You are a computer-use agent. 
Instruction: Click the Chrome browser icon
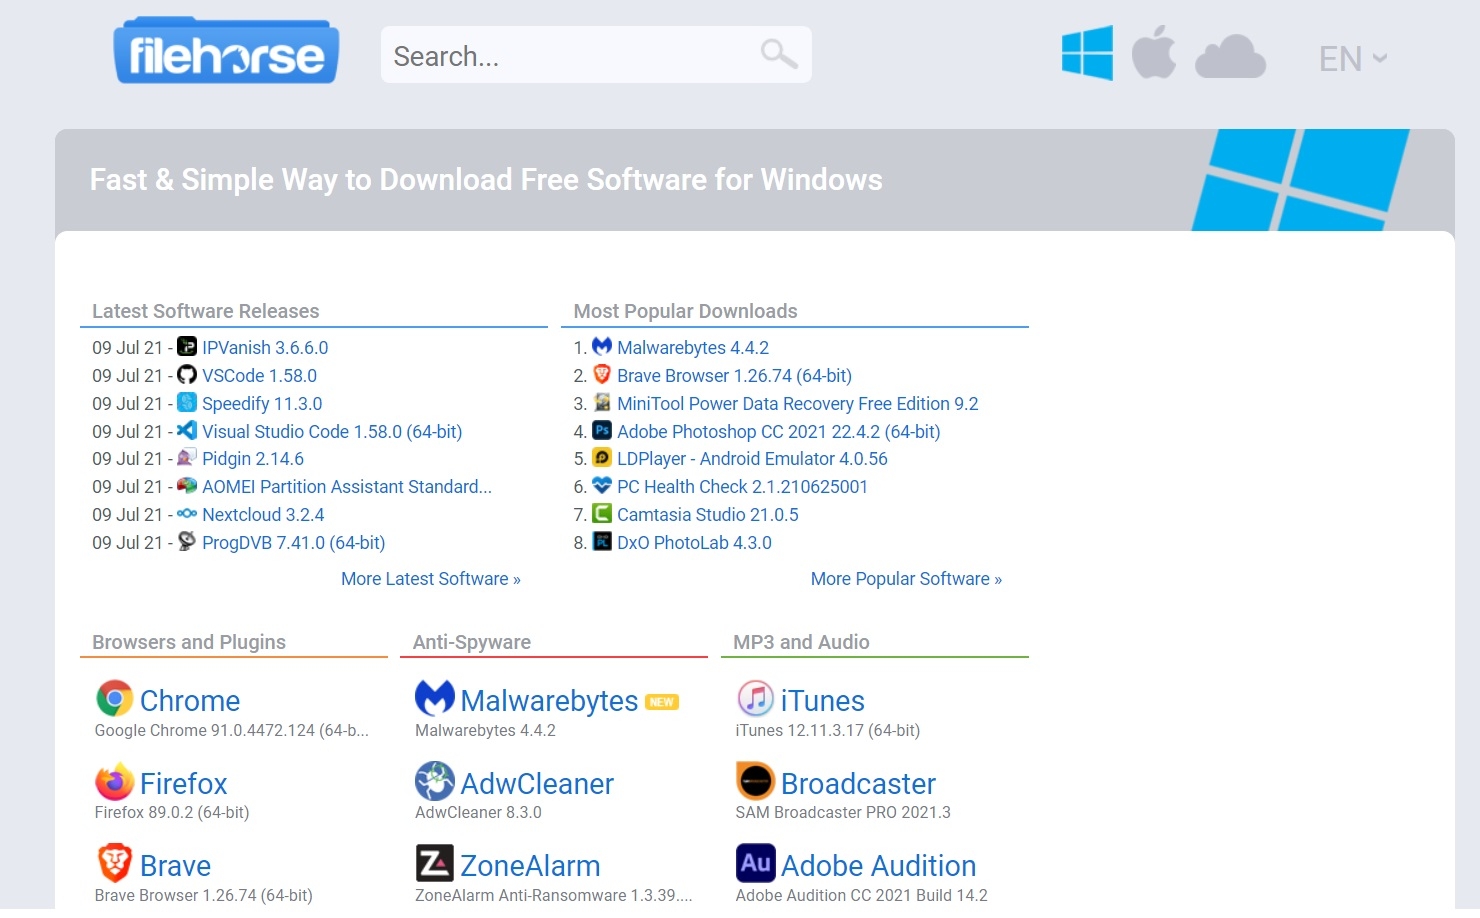[x=114, y=699]
